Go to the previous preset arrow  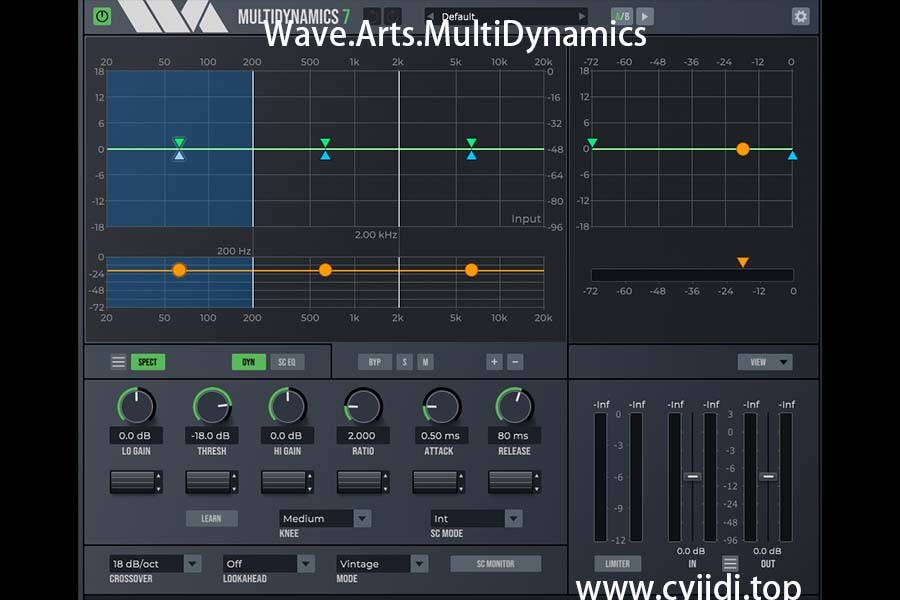pyautogui.click(x=430, y=16)
